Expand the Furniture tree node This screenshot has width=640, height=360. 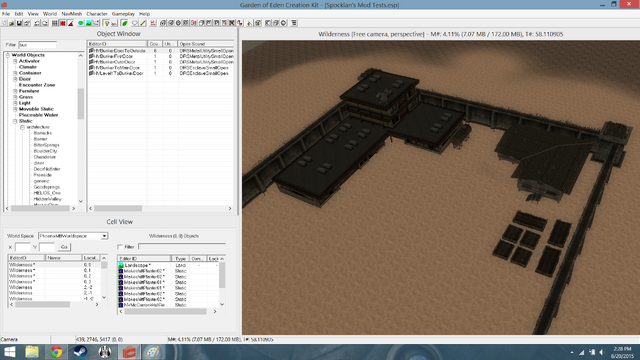click(15, 91)
